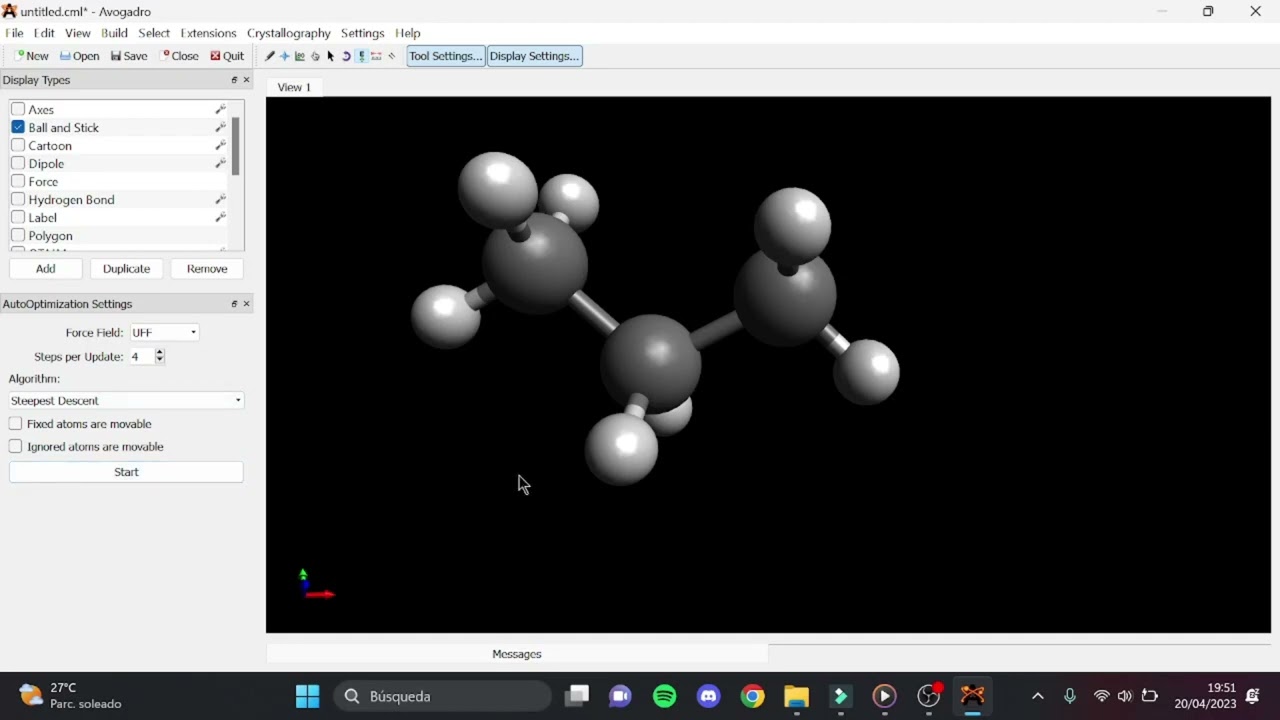Viewport: 1280px width, 720px height.
Task: Check 'Fixed atoms are movable'
Action: pos(15,424)
